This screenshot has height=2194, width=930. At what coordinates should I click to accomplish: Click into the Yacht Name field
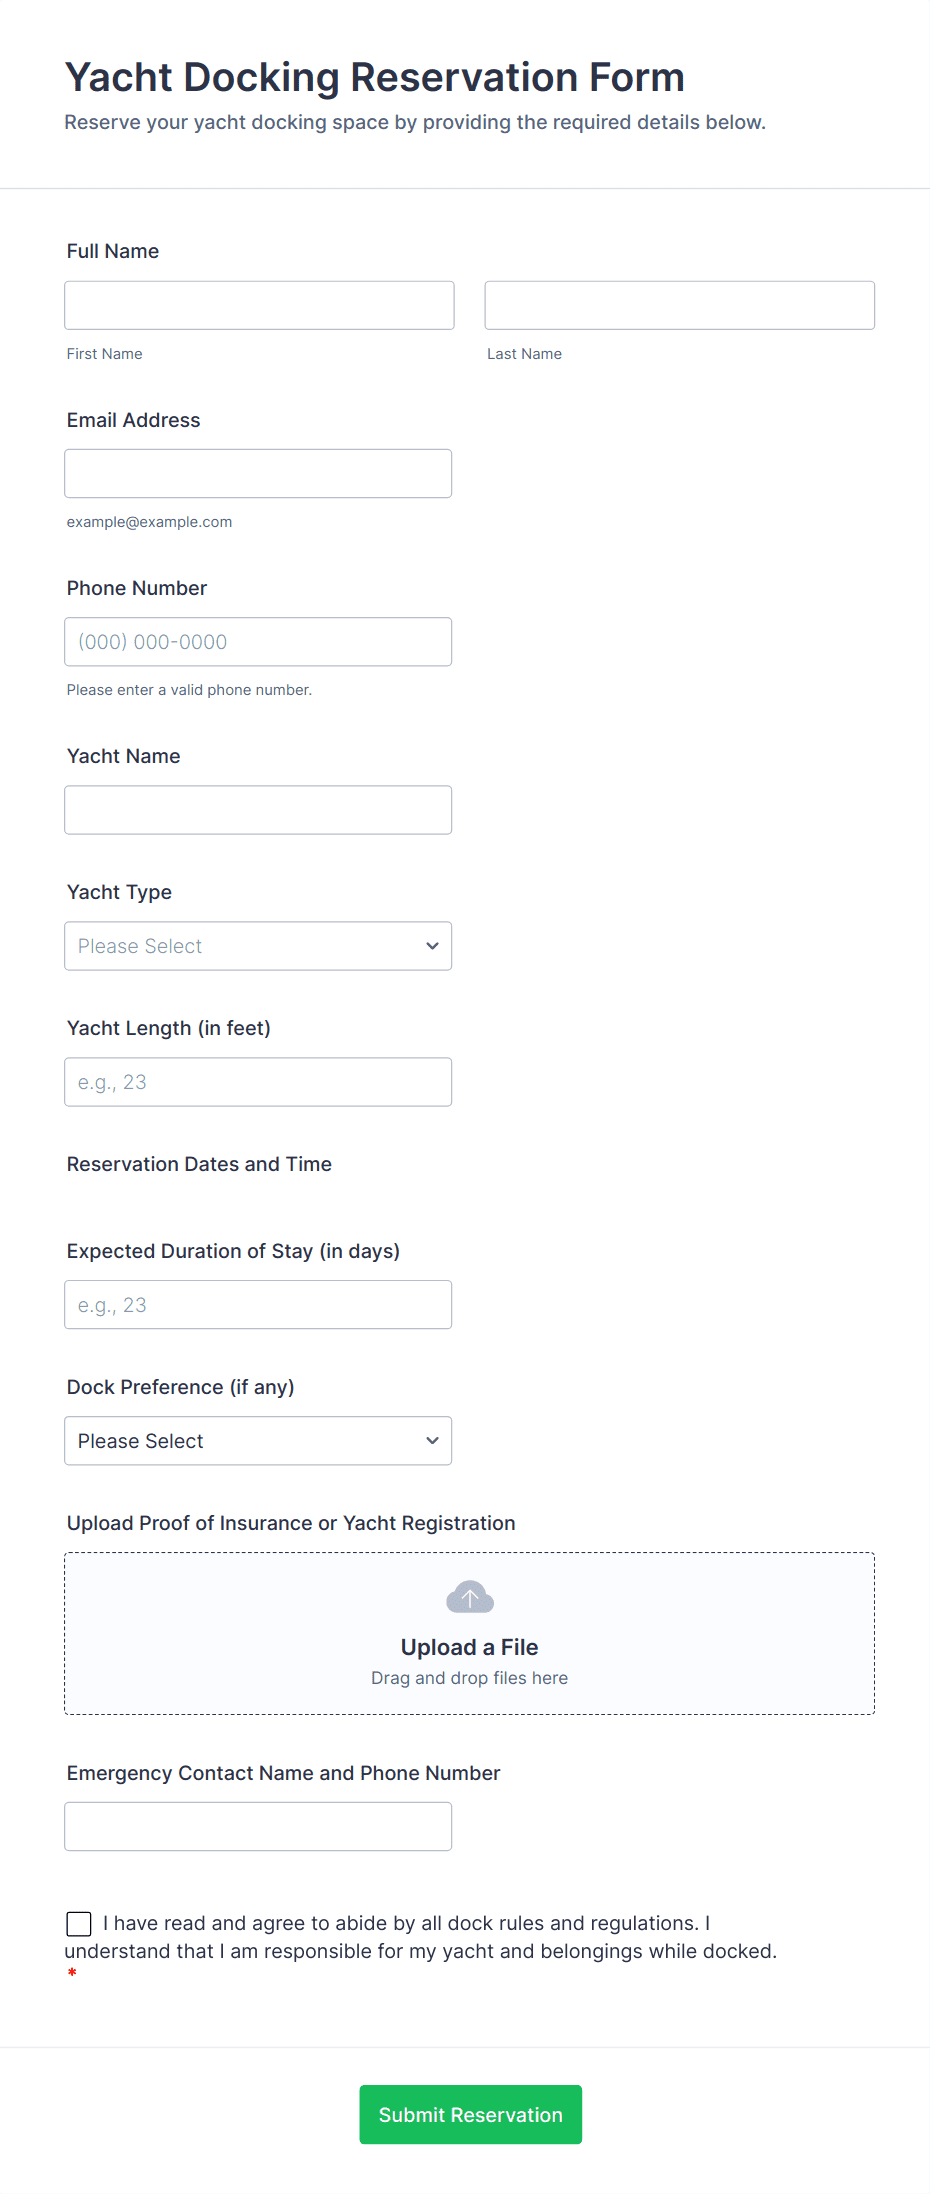(x=257, y=810)
